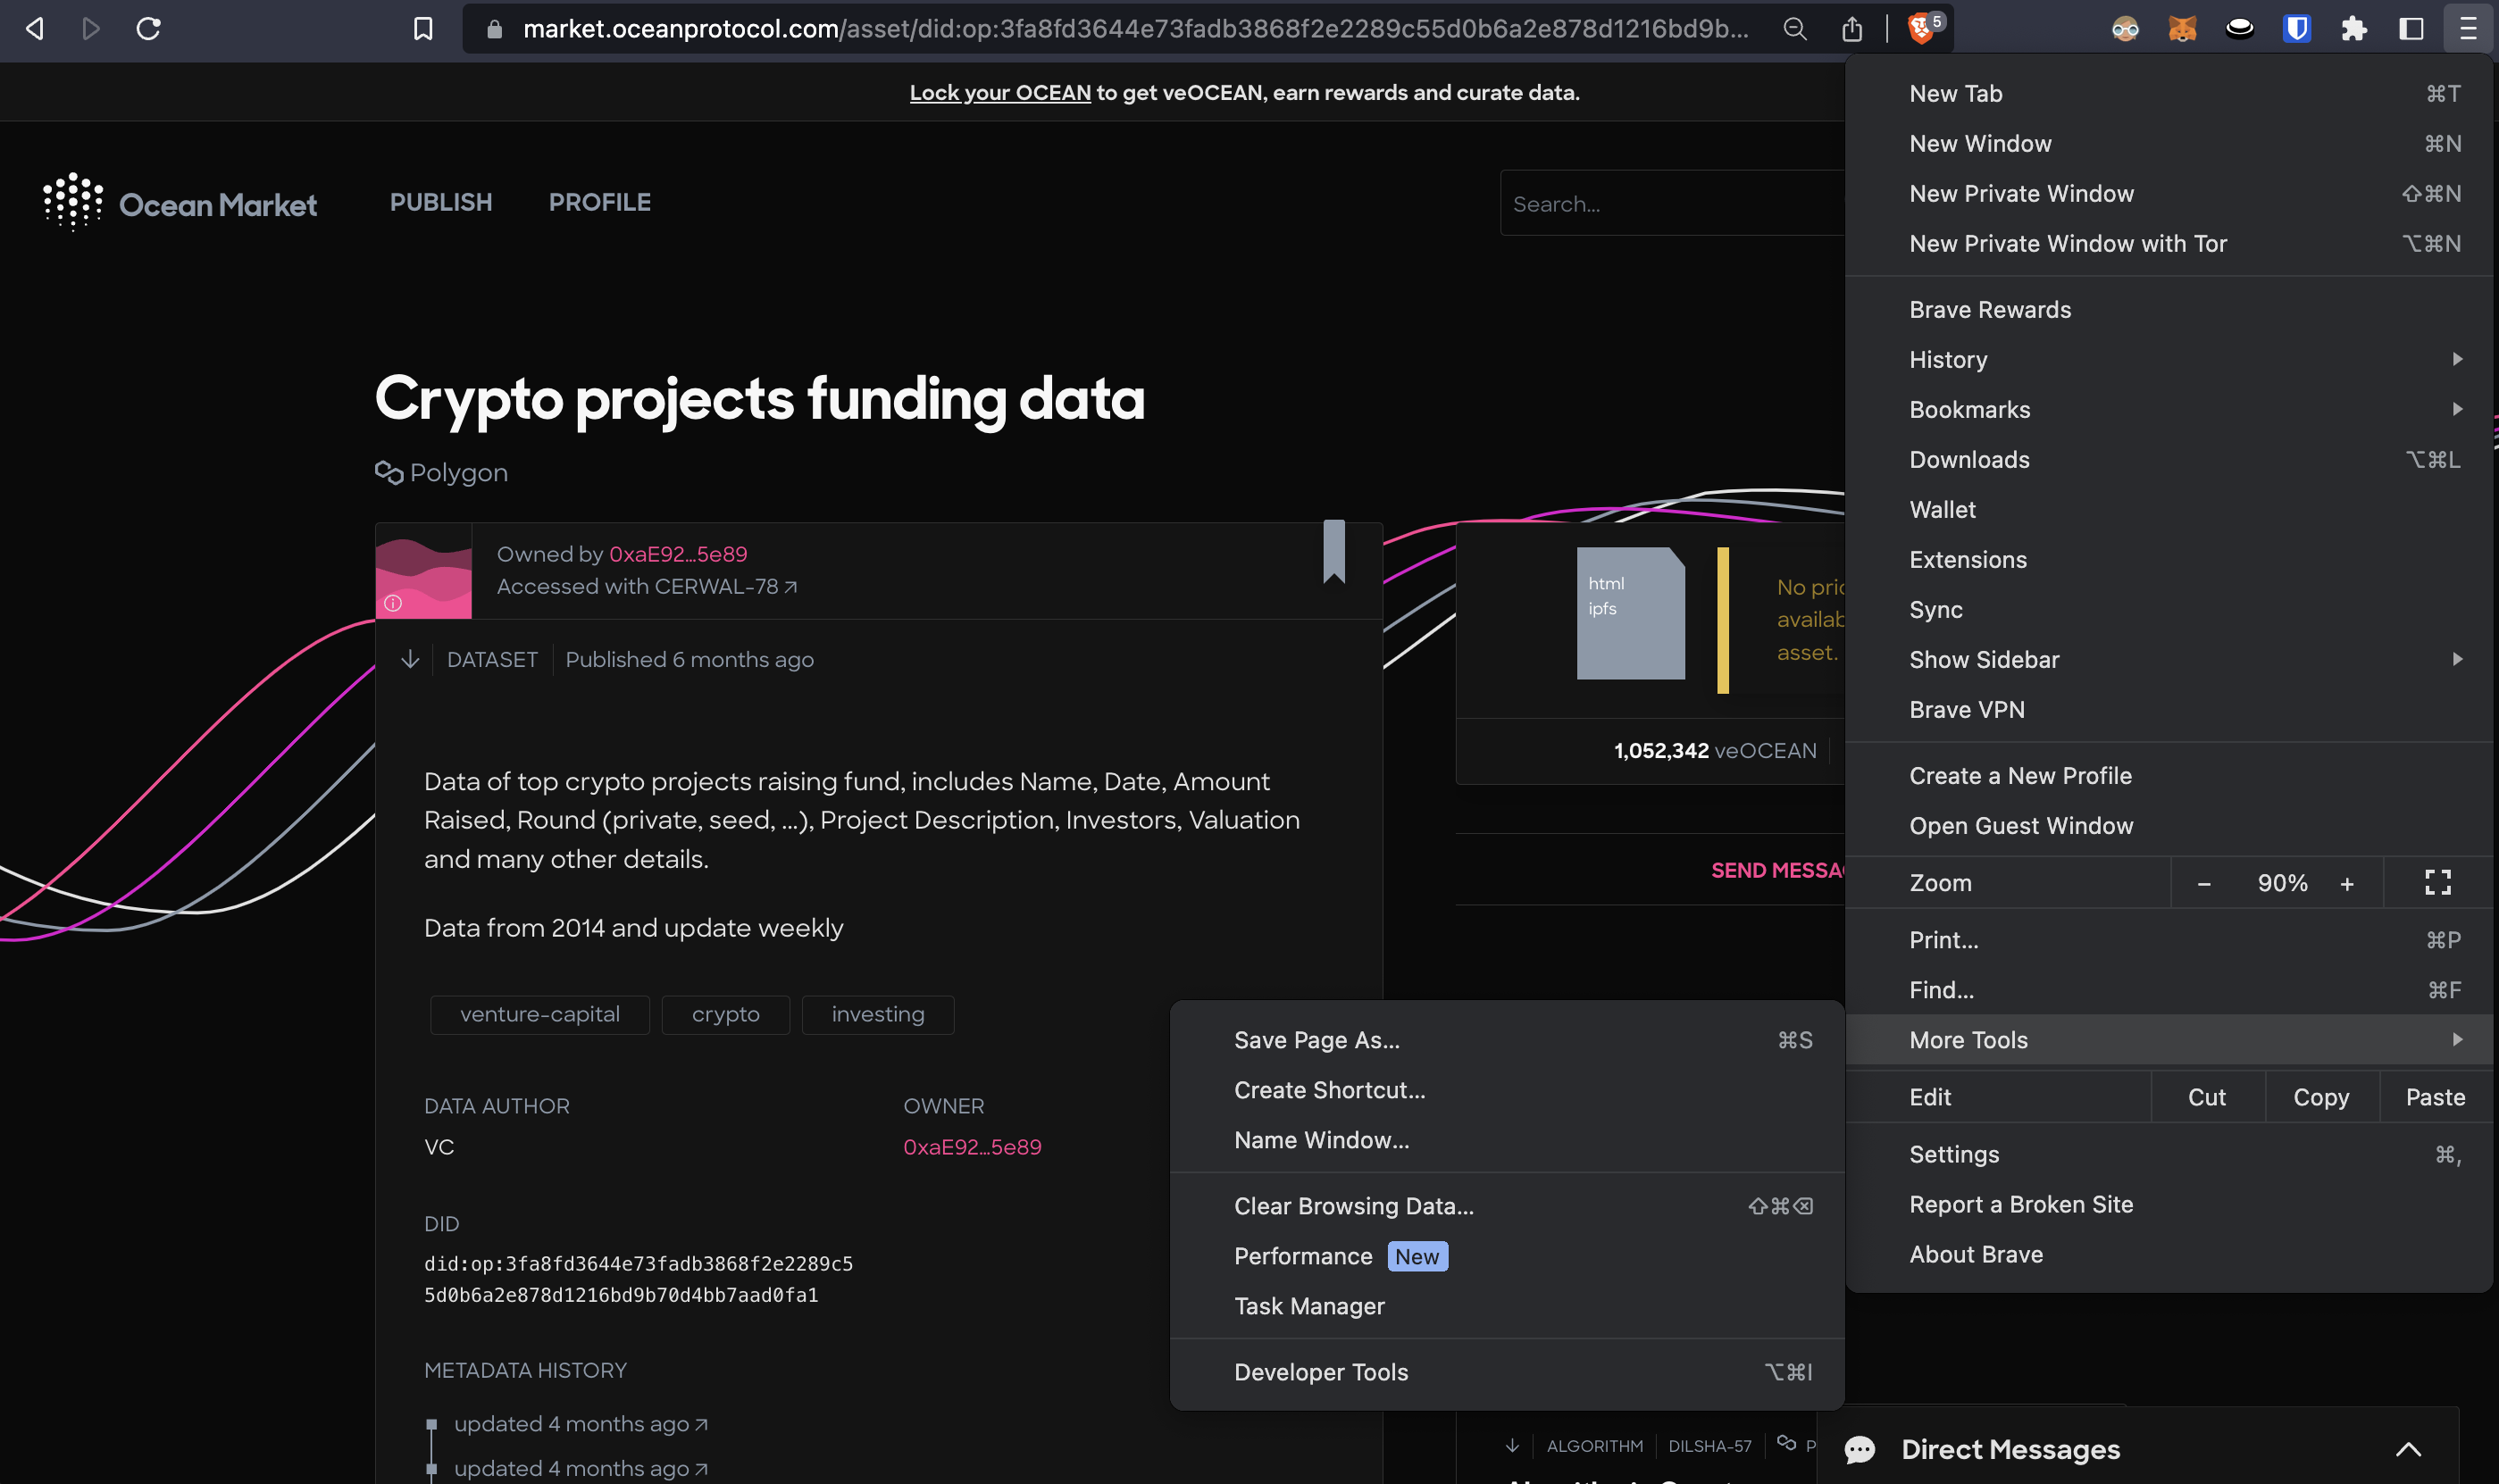Screen dimensions: 2499x1484
Task: Click the URL in address bar
Action: 1135,29
